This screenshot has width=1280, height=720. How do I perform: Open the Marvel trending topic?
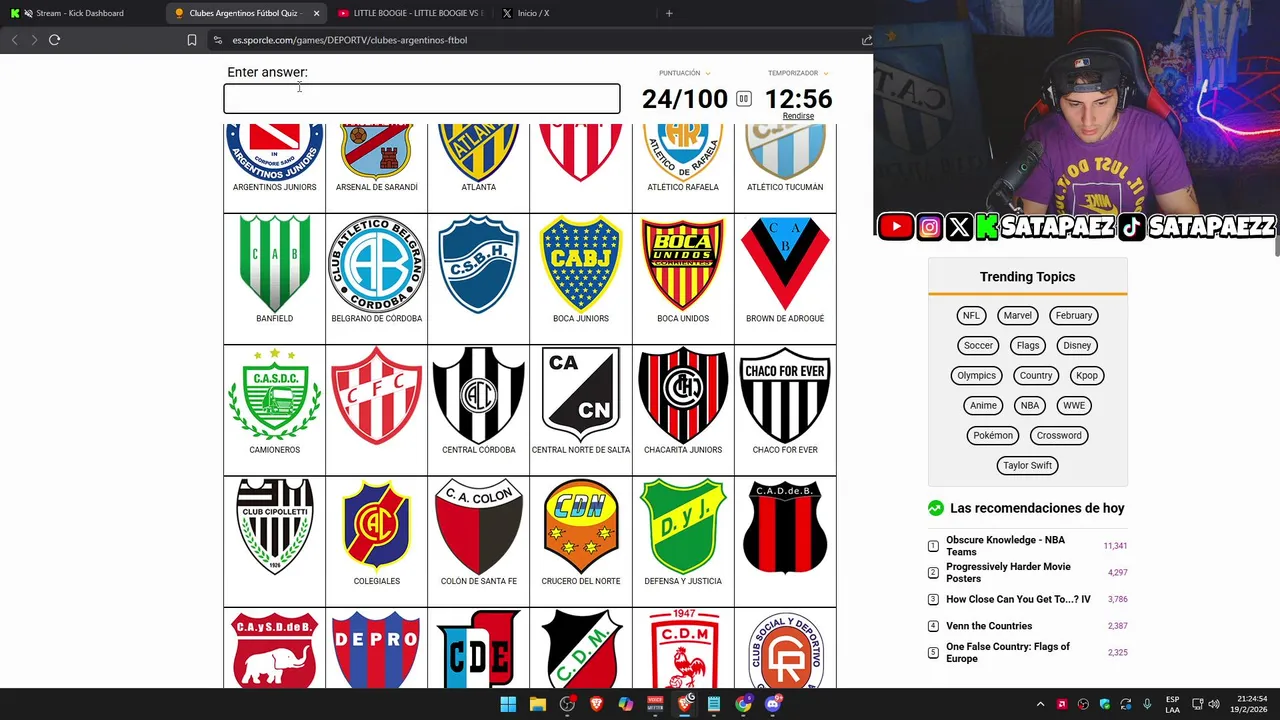point(1017,315)
